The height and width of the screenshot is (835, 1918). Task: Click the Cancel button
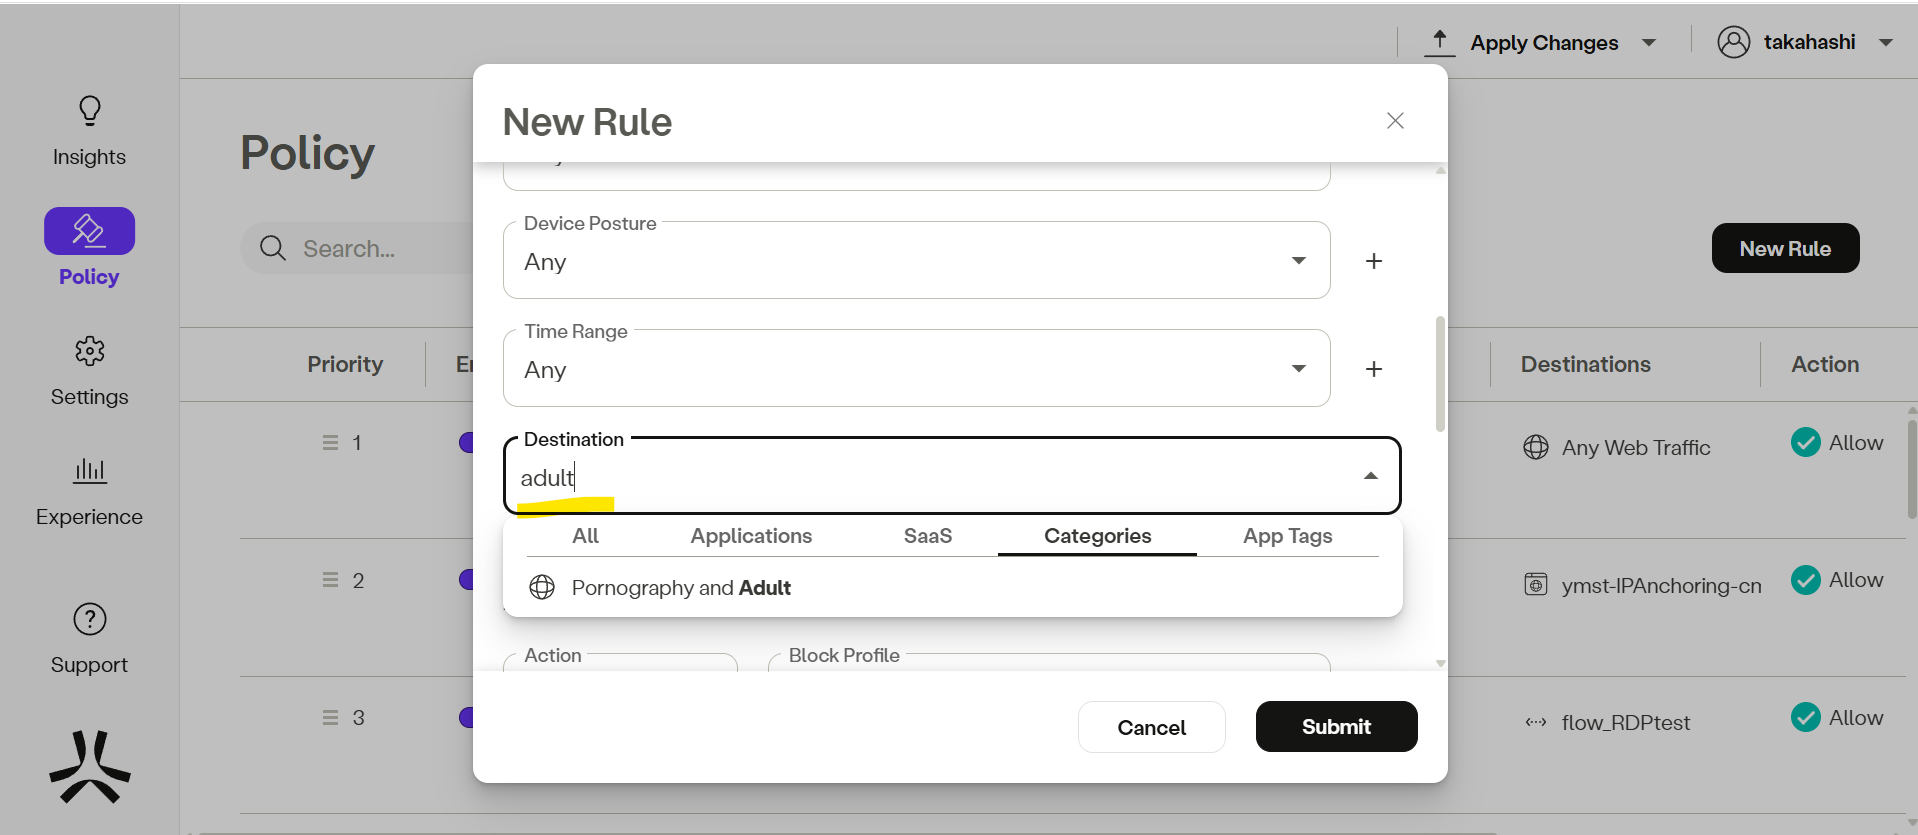(1151, 727)
